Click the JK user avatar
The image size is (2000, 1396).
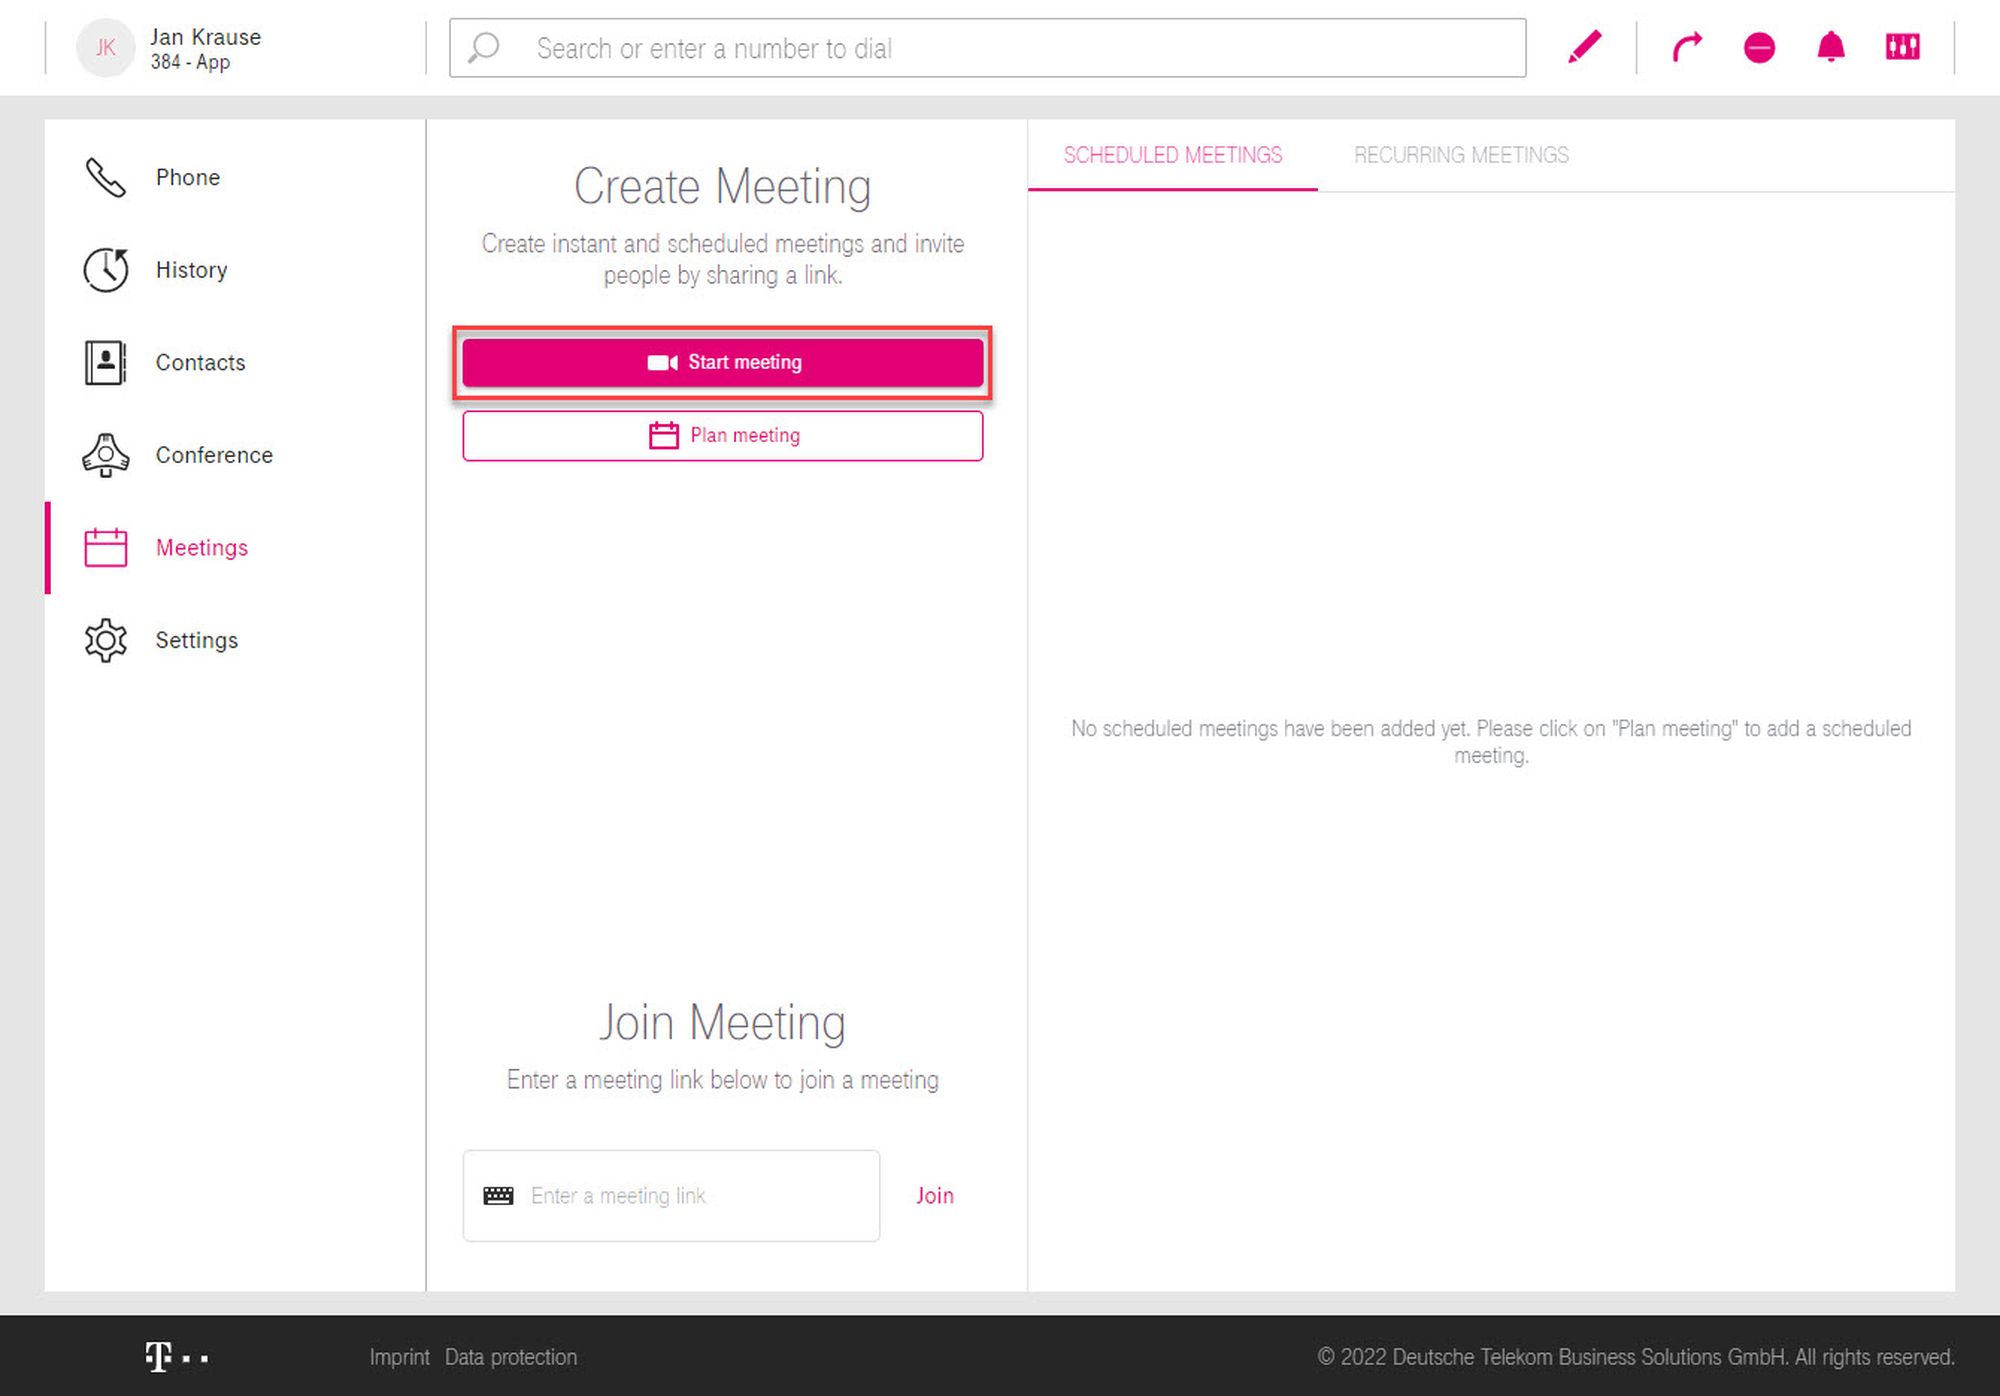pos(105,47)
